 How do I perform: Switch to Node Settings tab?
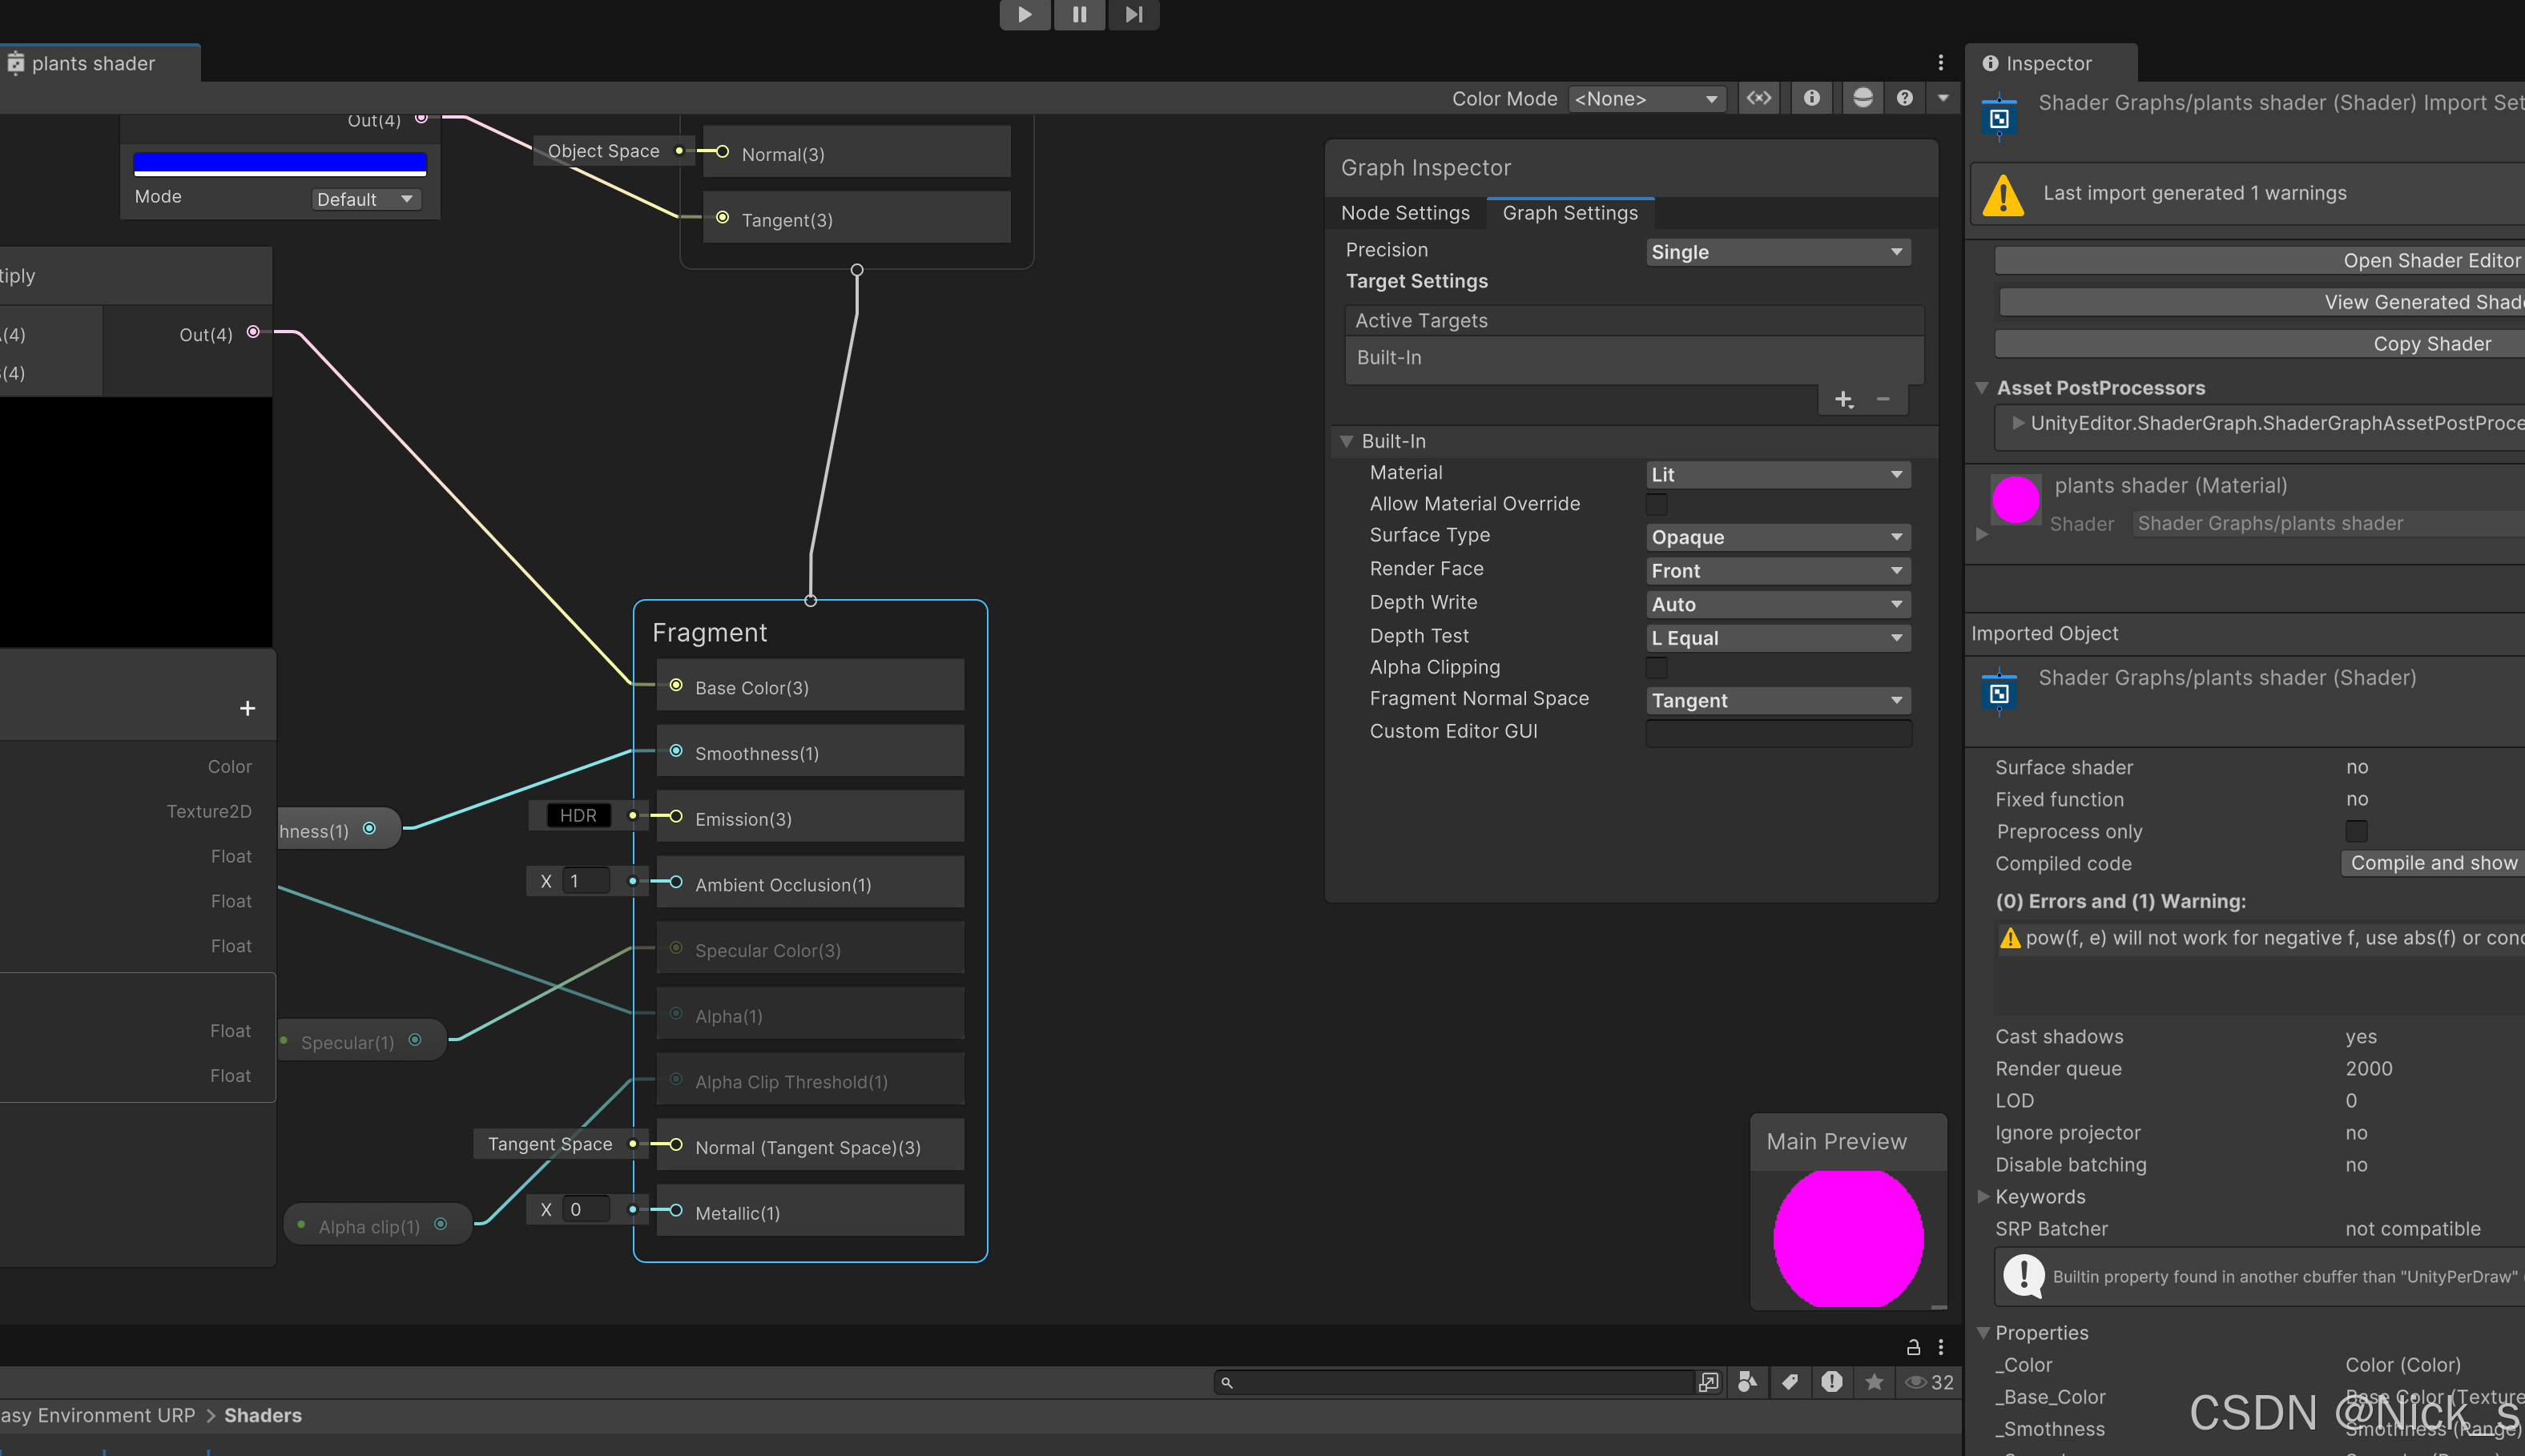point(1405,213)
